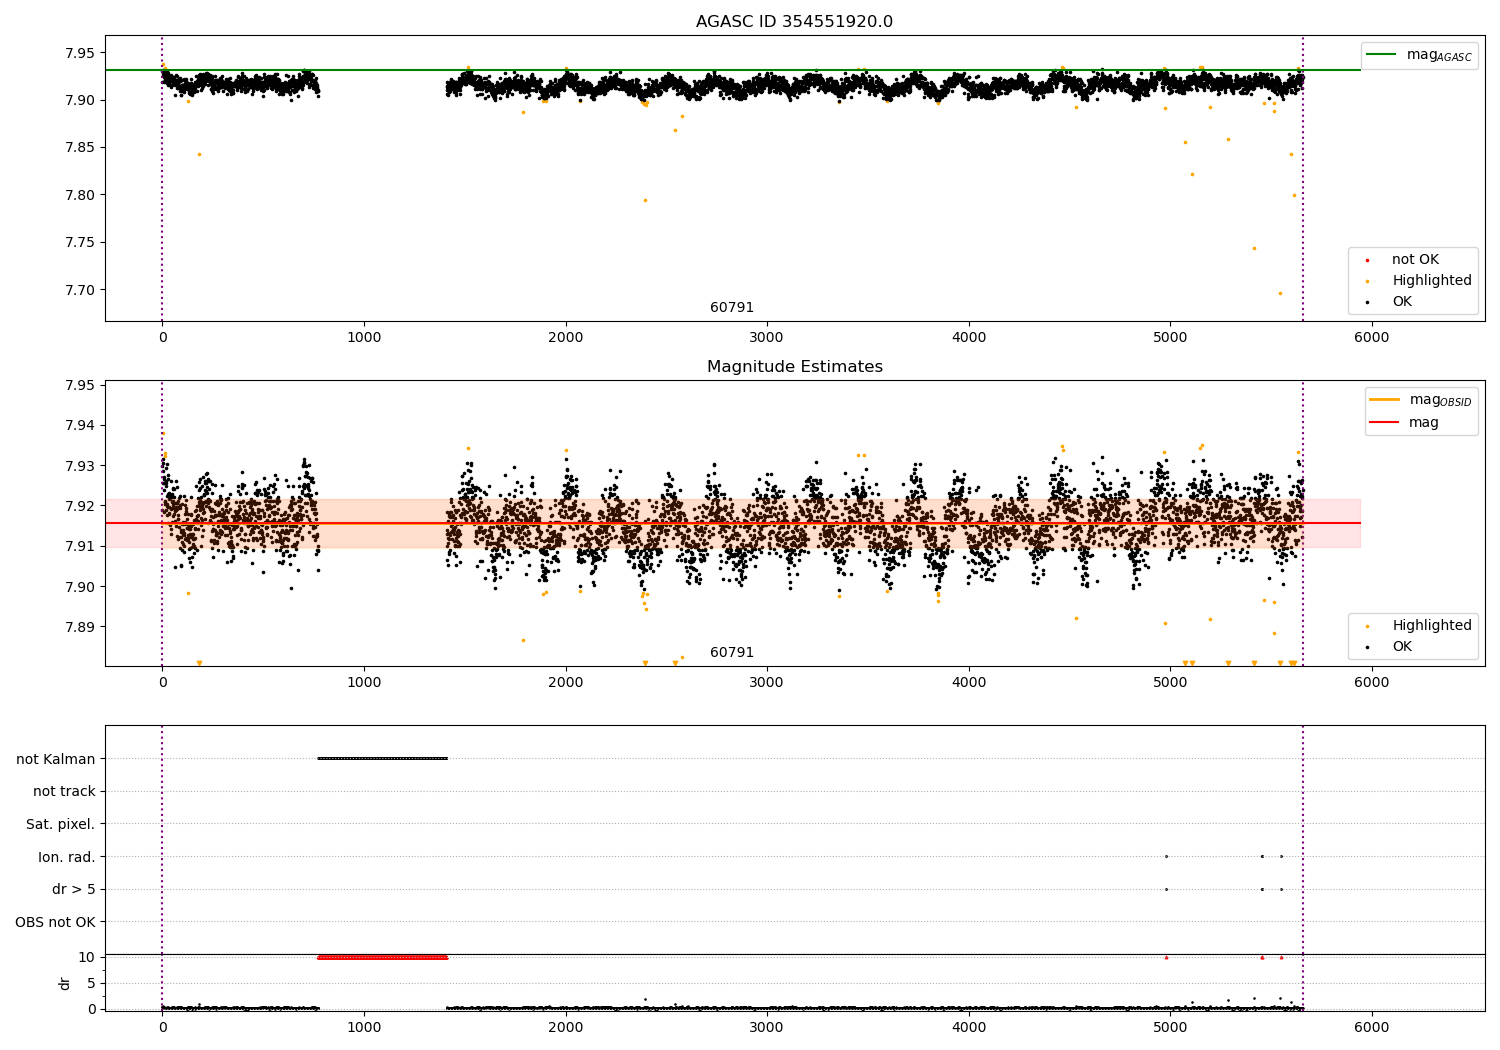The image size is (1500, 1050).
Task: Click the 10 tick on the dr axis
Action: click(x=87, y=957)
